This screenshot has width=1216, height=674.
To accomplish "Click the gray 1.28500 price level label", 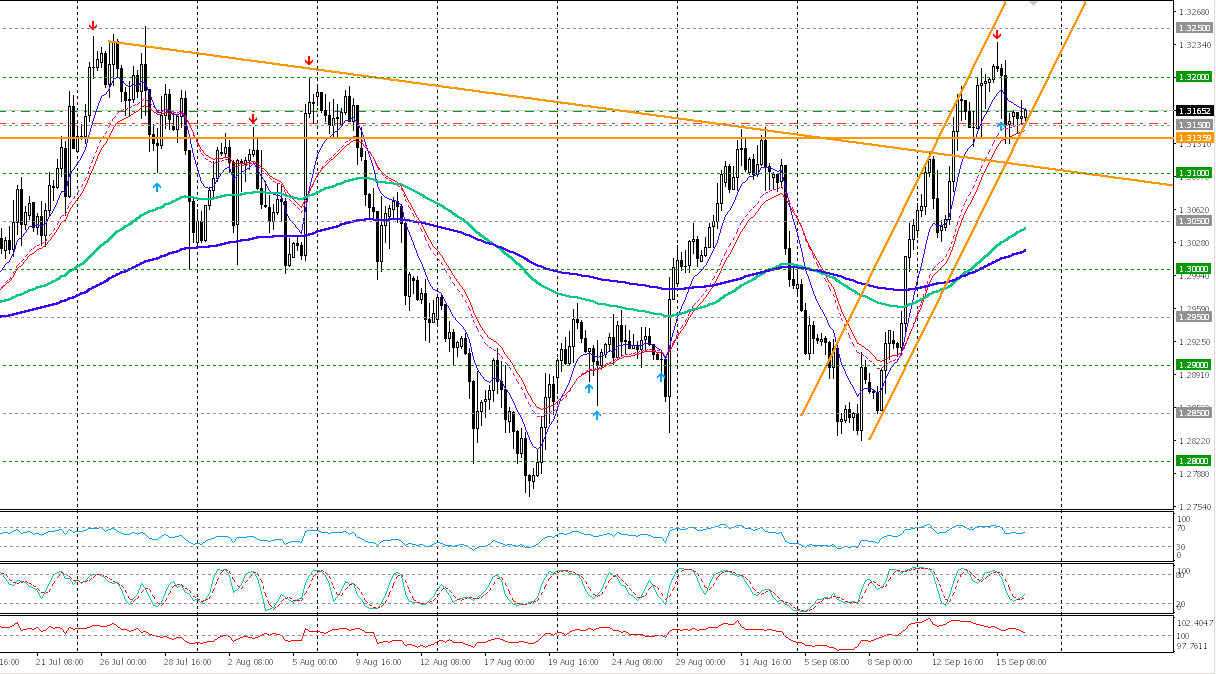I will tap(1195, 413).
